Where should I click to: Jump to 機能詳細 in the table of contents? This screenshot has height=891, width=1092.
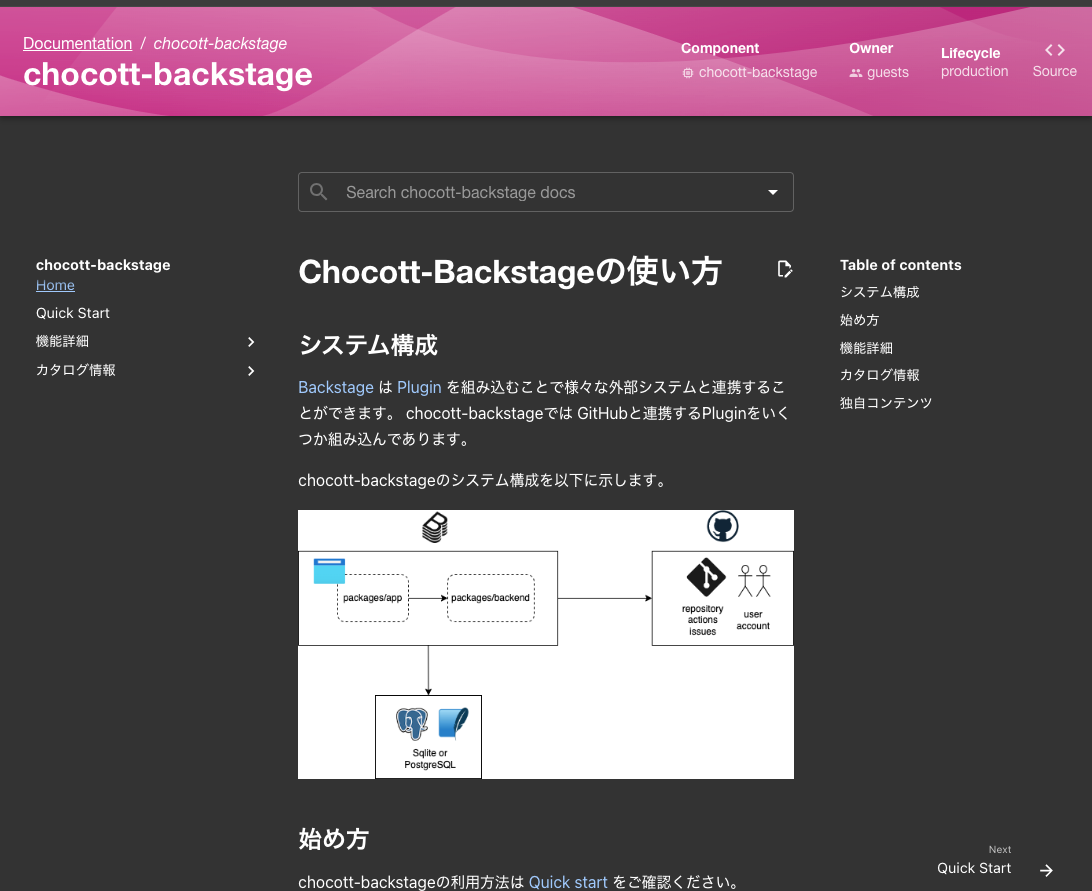[x=866, y=348]
